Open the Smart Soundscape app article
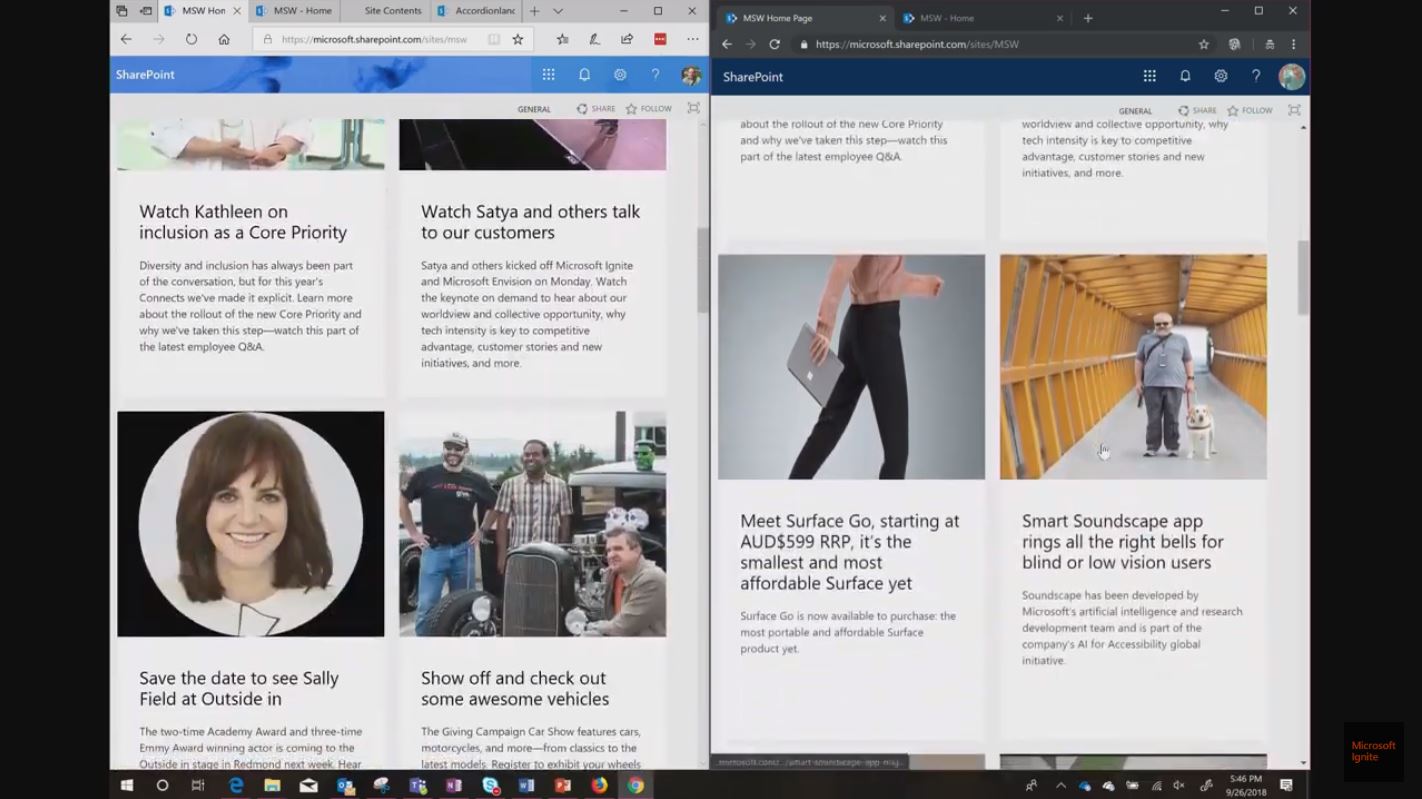The height and width of the screenshot is (799, 1422). pyautogui.click(x=1131, y=541)
